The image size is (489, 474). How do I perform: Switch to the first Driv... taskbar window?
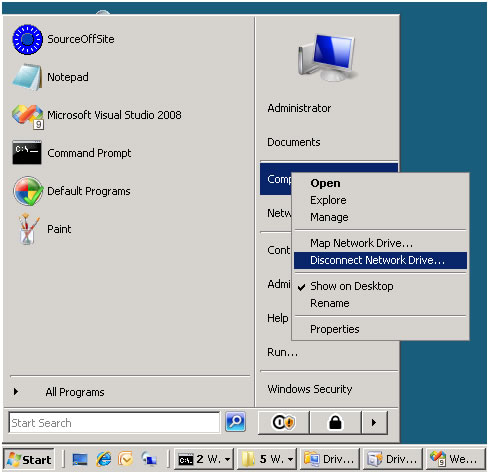(x=330, y=460)
